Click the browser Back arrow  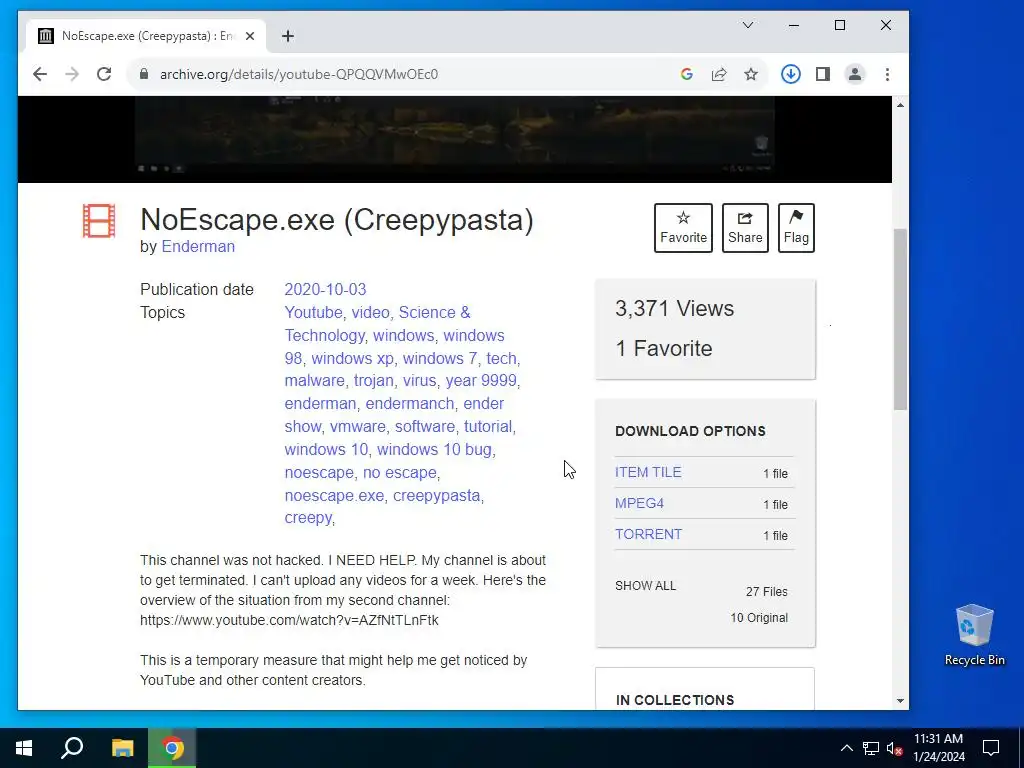(40, 74)
